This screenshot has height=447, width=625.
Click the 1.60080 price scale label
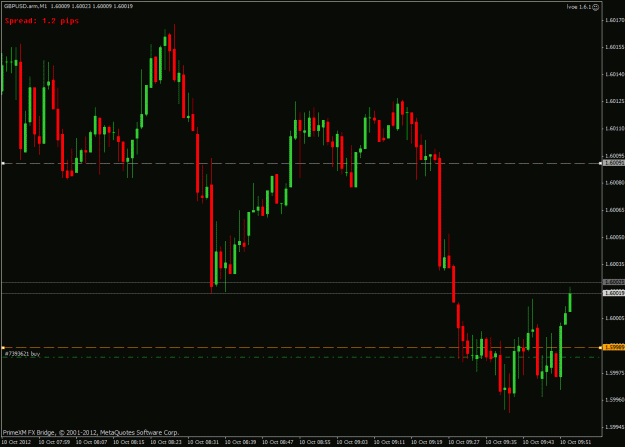coord(614,183)
